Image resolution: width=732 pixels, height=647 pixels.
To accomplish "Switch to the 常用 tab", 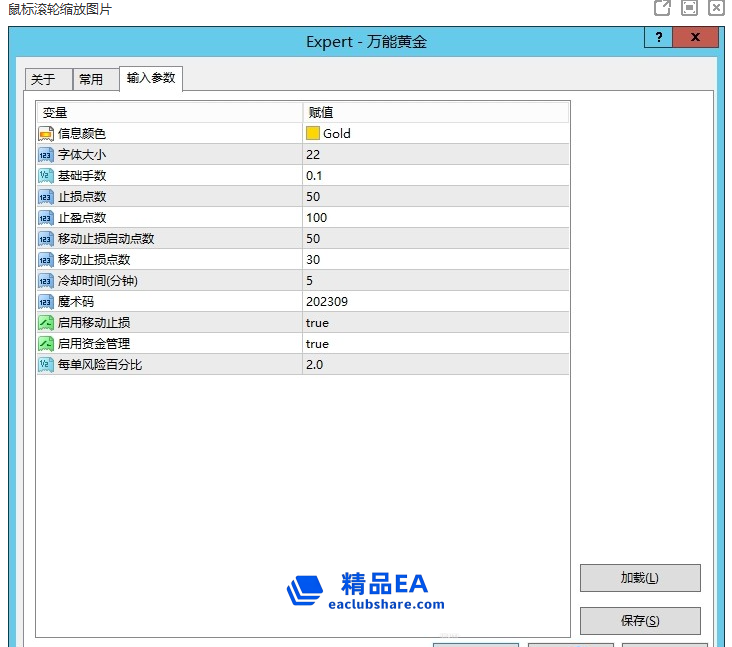I will (95, 79).
